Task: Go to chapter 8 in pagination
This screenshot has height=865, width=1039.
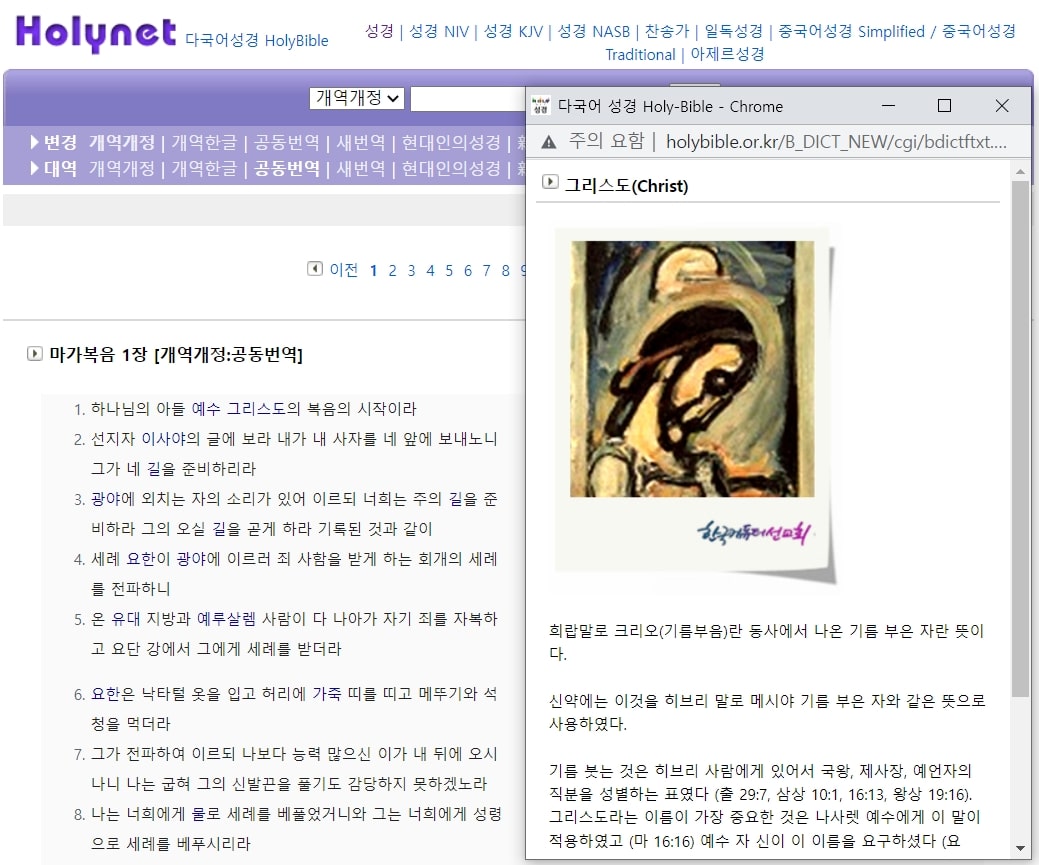Action: click(506, 270)
